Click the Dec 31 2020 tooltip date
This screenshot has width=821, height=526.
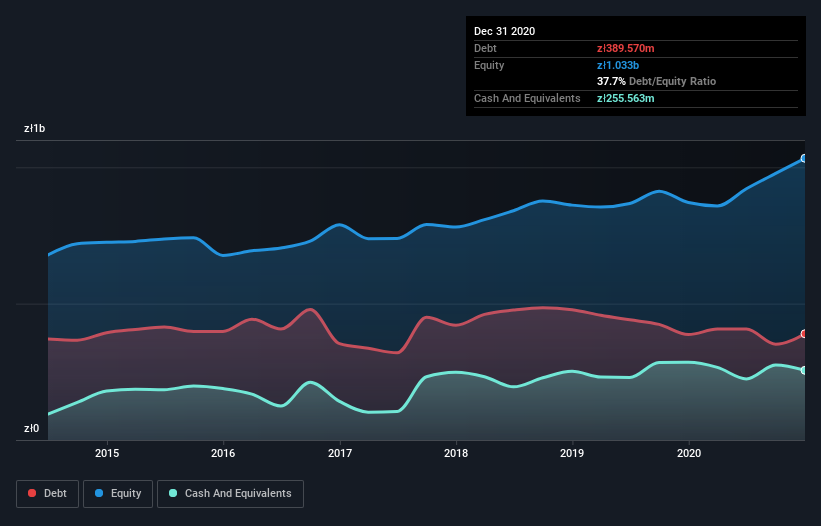tap(504, 31)
